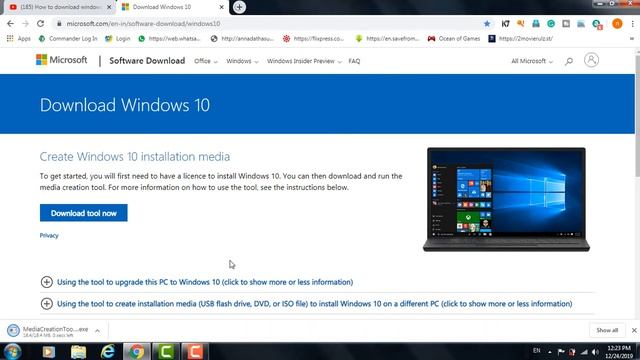Click the volume speaker tray icon
The image size is (640, 360).
click(596, 352)
